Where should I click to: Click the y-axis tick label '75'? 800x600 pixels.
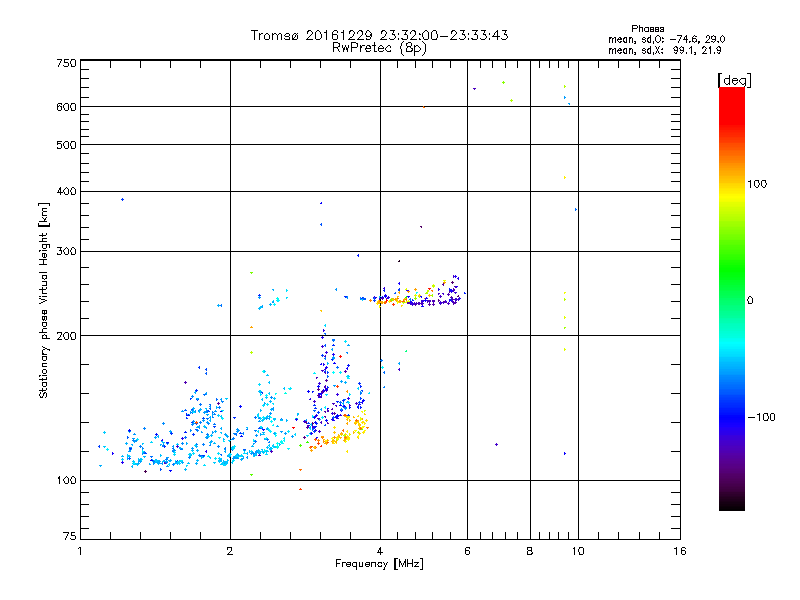point(70,536)
